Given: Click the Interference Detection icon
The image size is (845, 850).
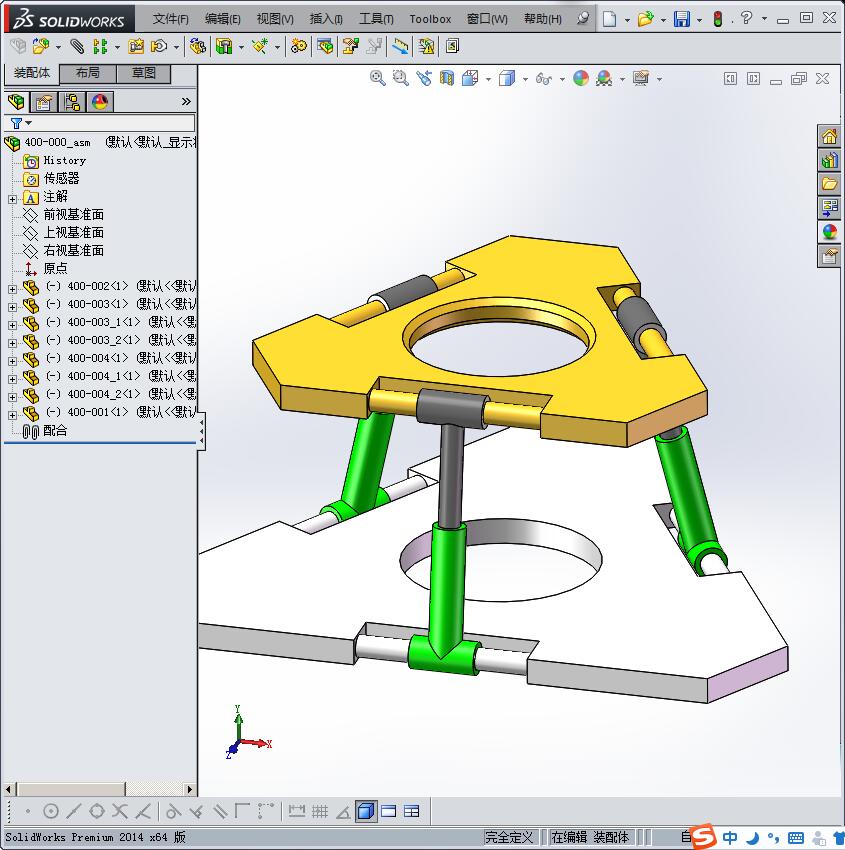Looking at the screenshot, I should 401,47.
